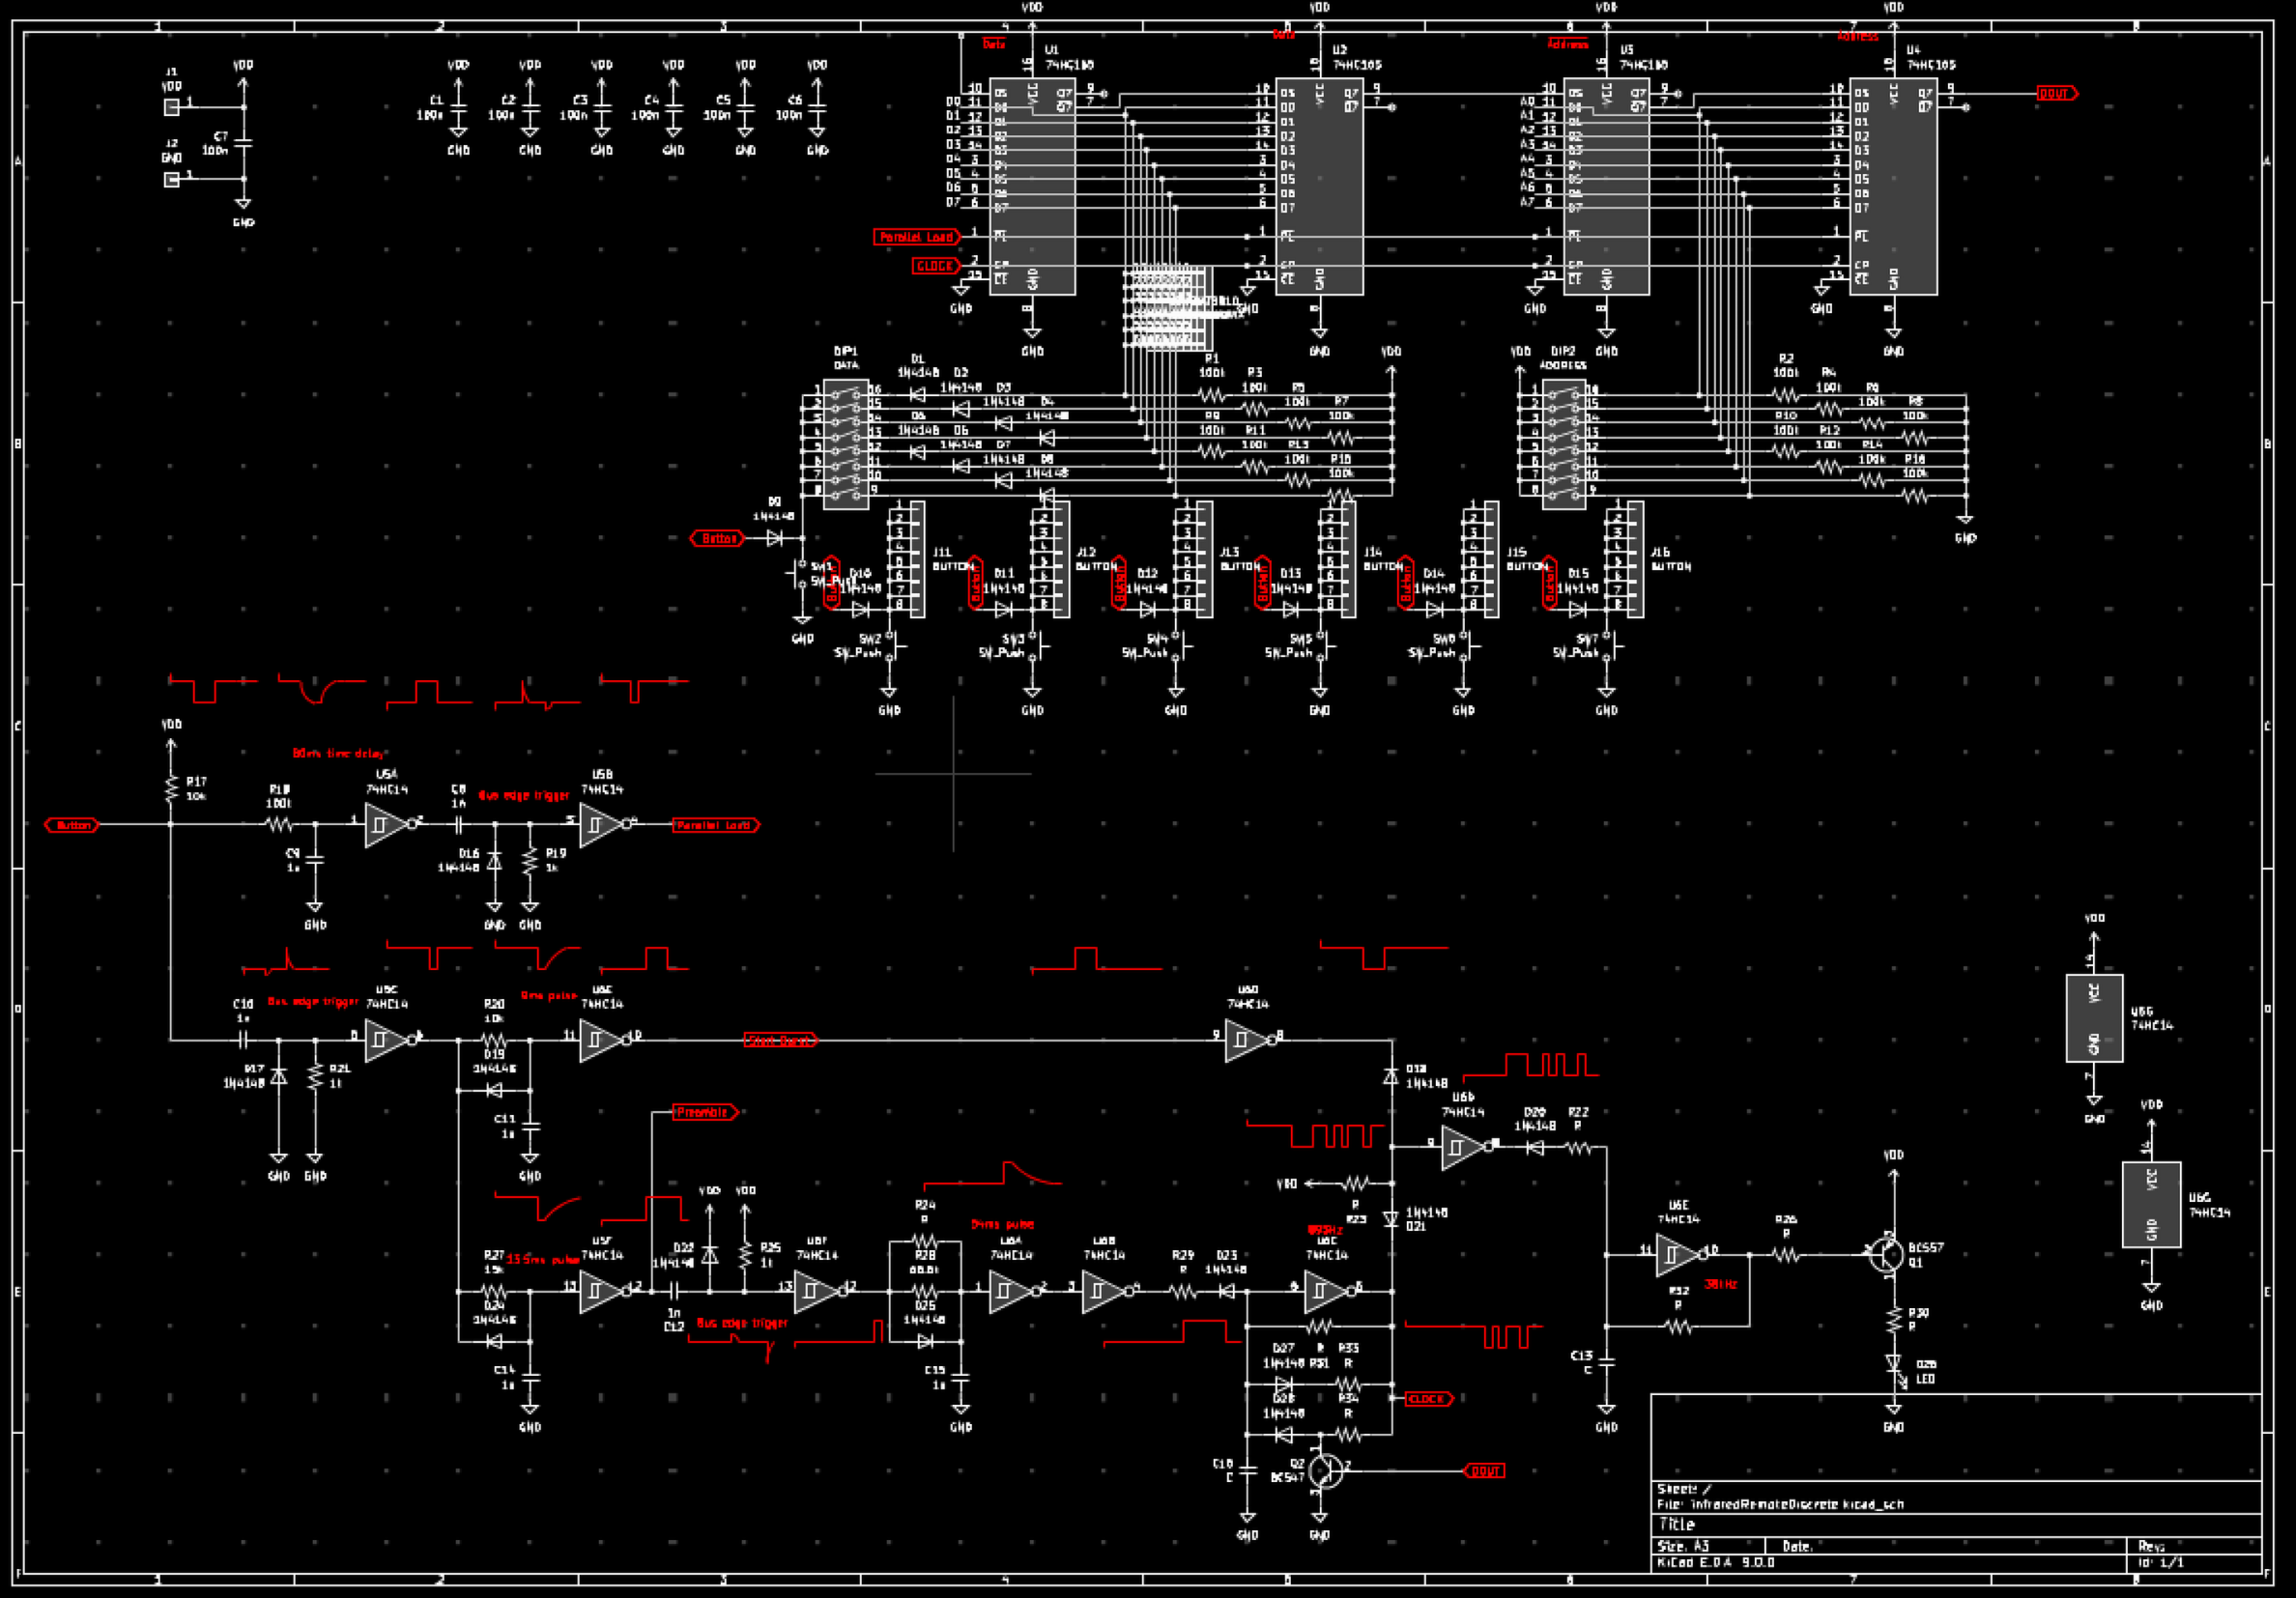Click the 'Title' field in title block
This screenshot has height=1598, width=2296.
[x=1677, y=1524]
